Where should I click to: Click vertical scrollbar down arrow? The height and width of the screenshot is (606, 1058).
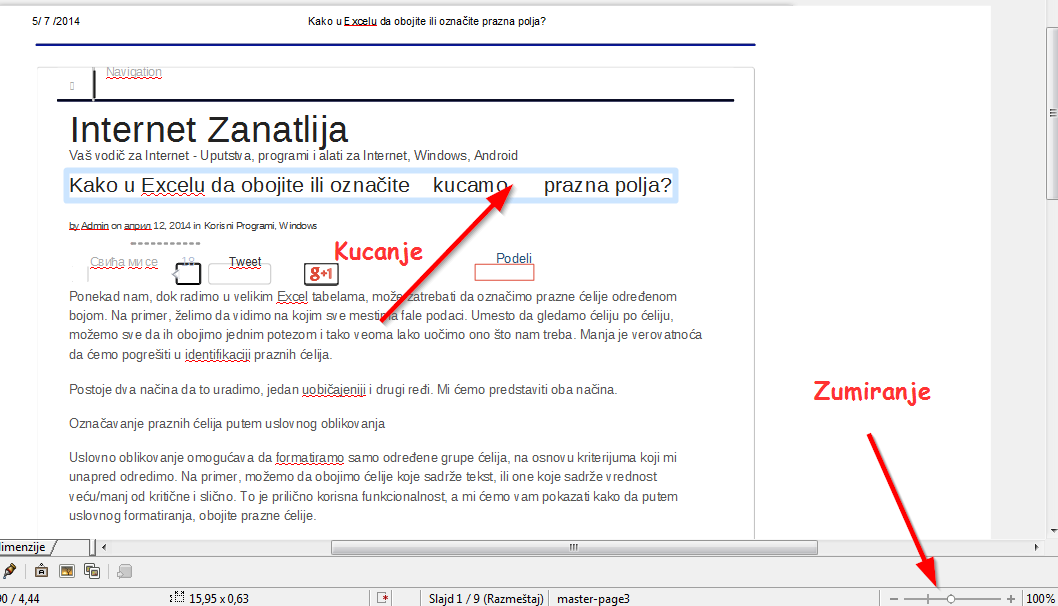pos(1053,532)
